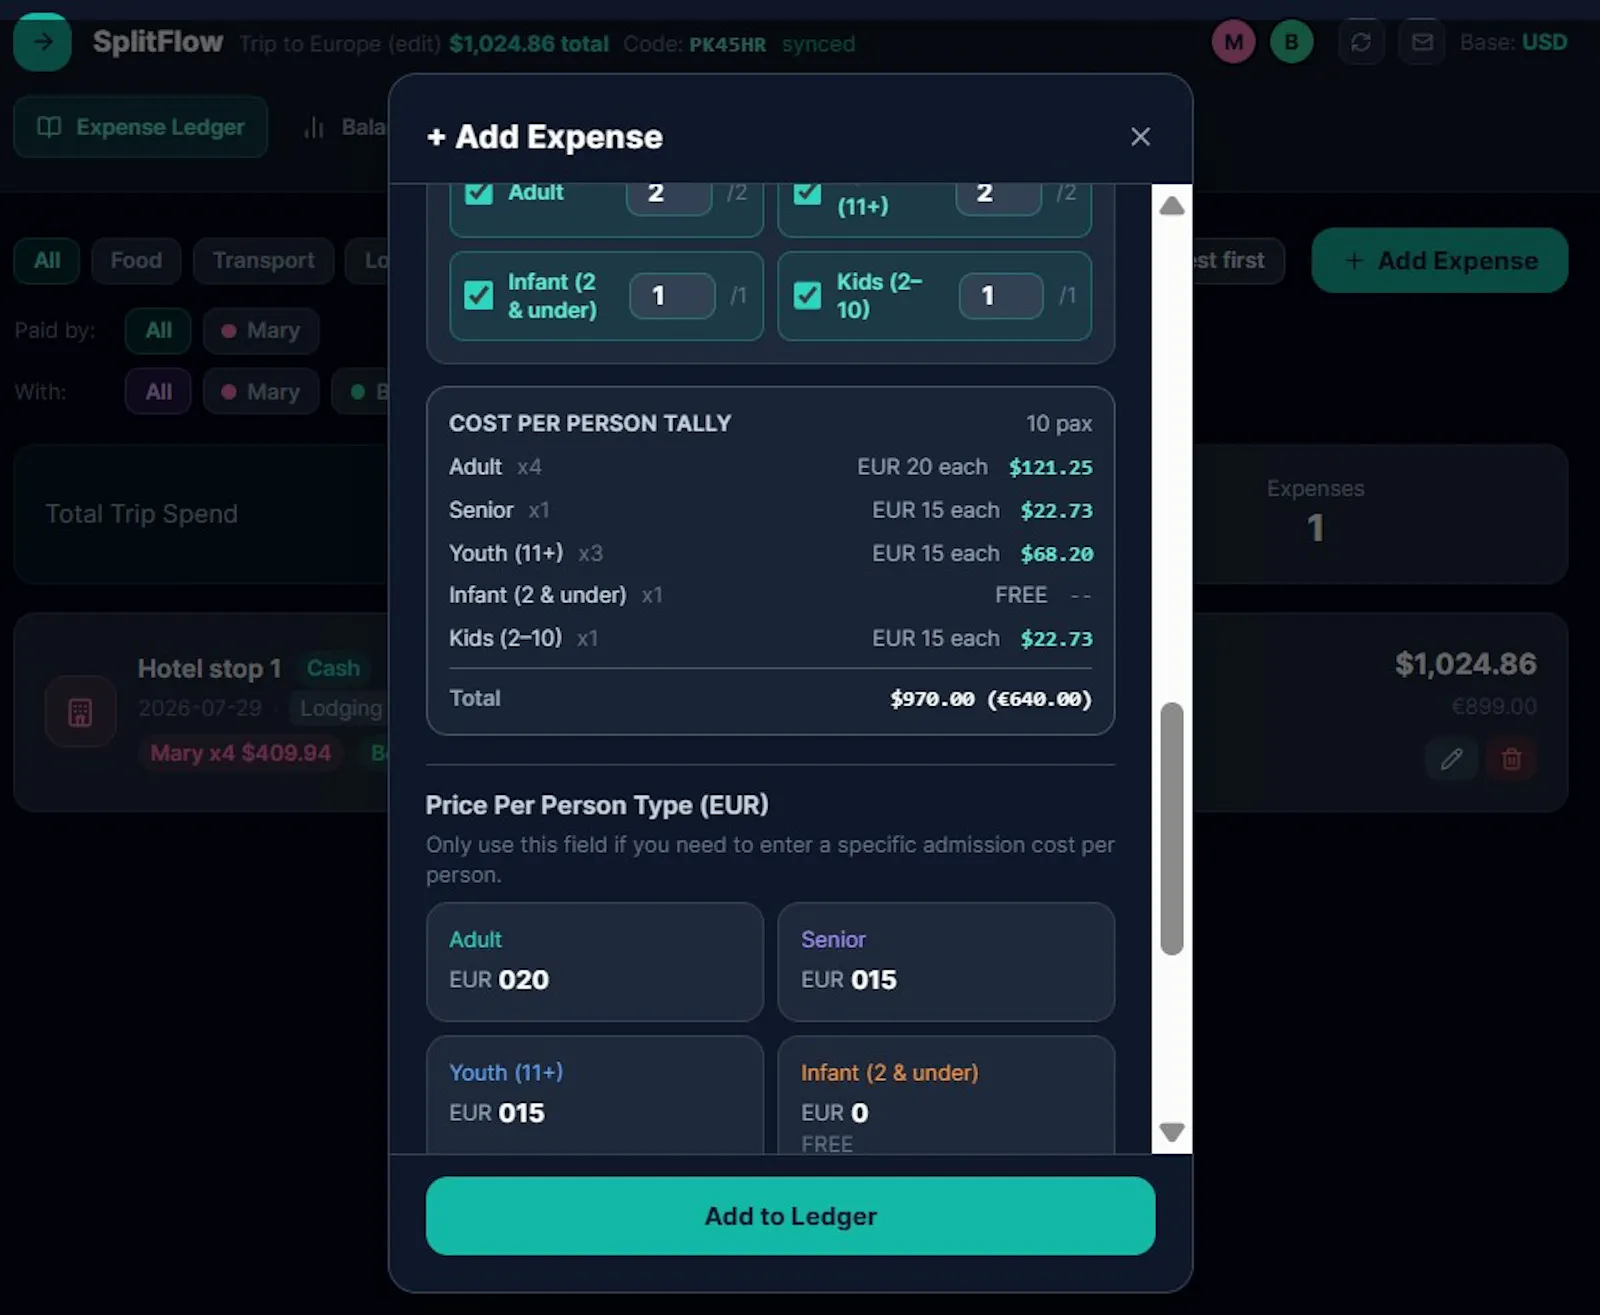Click the Hotel stop 1 expense title
Viewport: 1600px width, 1315px height.
[x=209, y=668]
